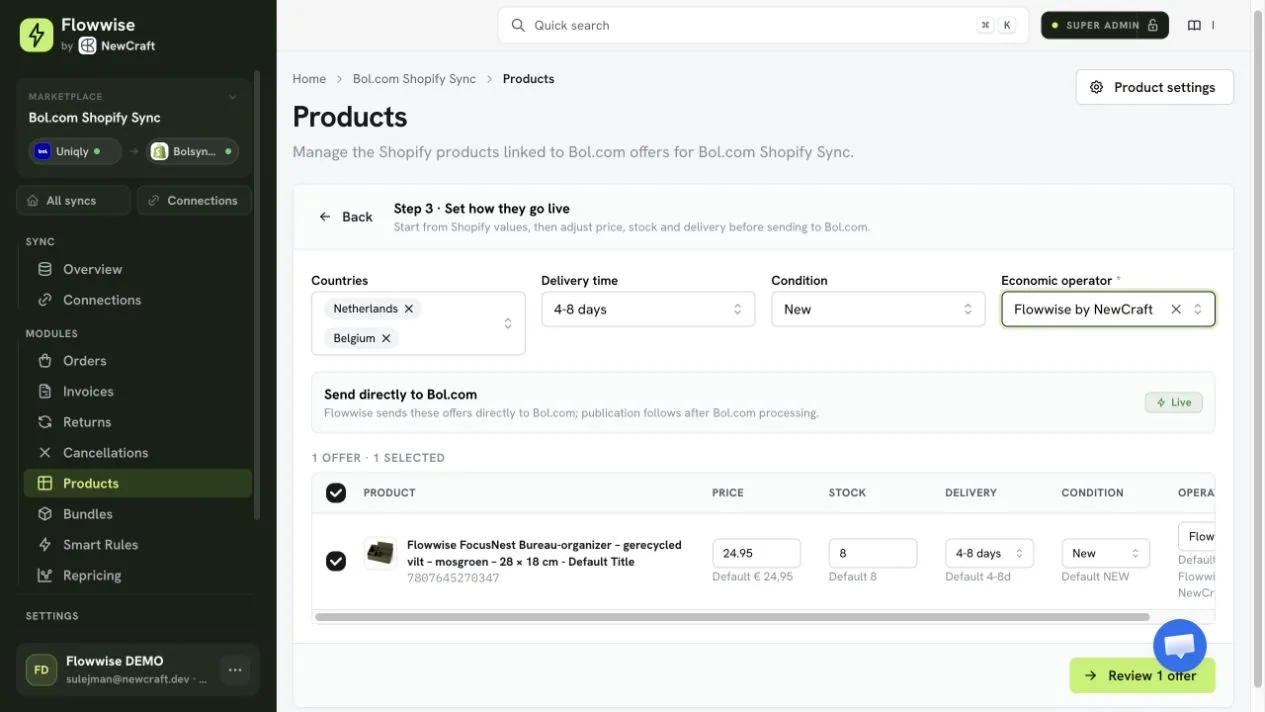Click the Price column header
Viewport: 1265px width, 712px height.
(728, 493)
